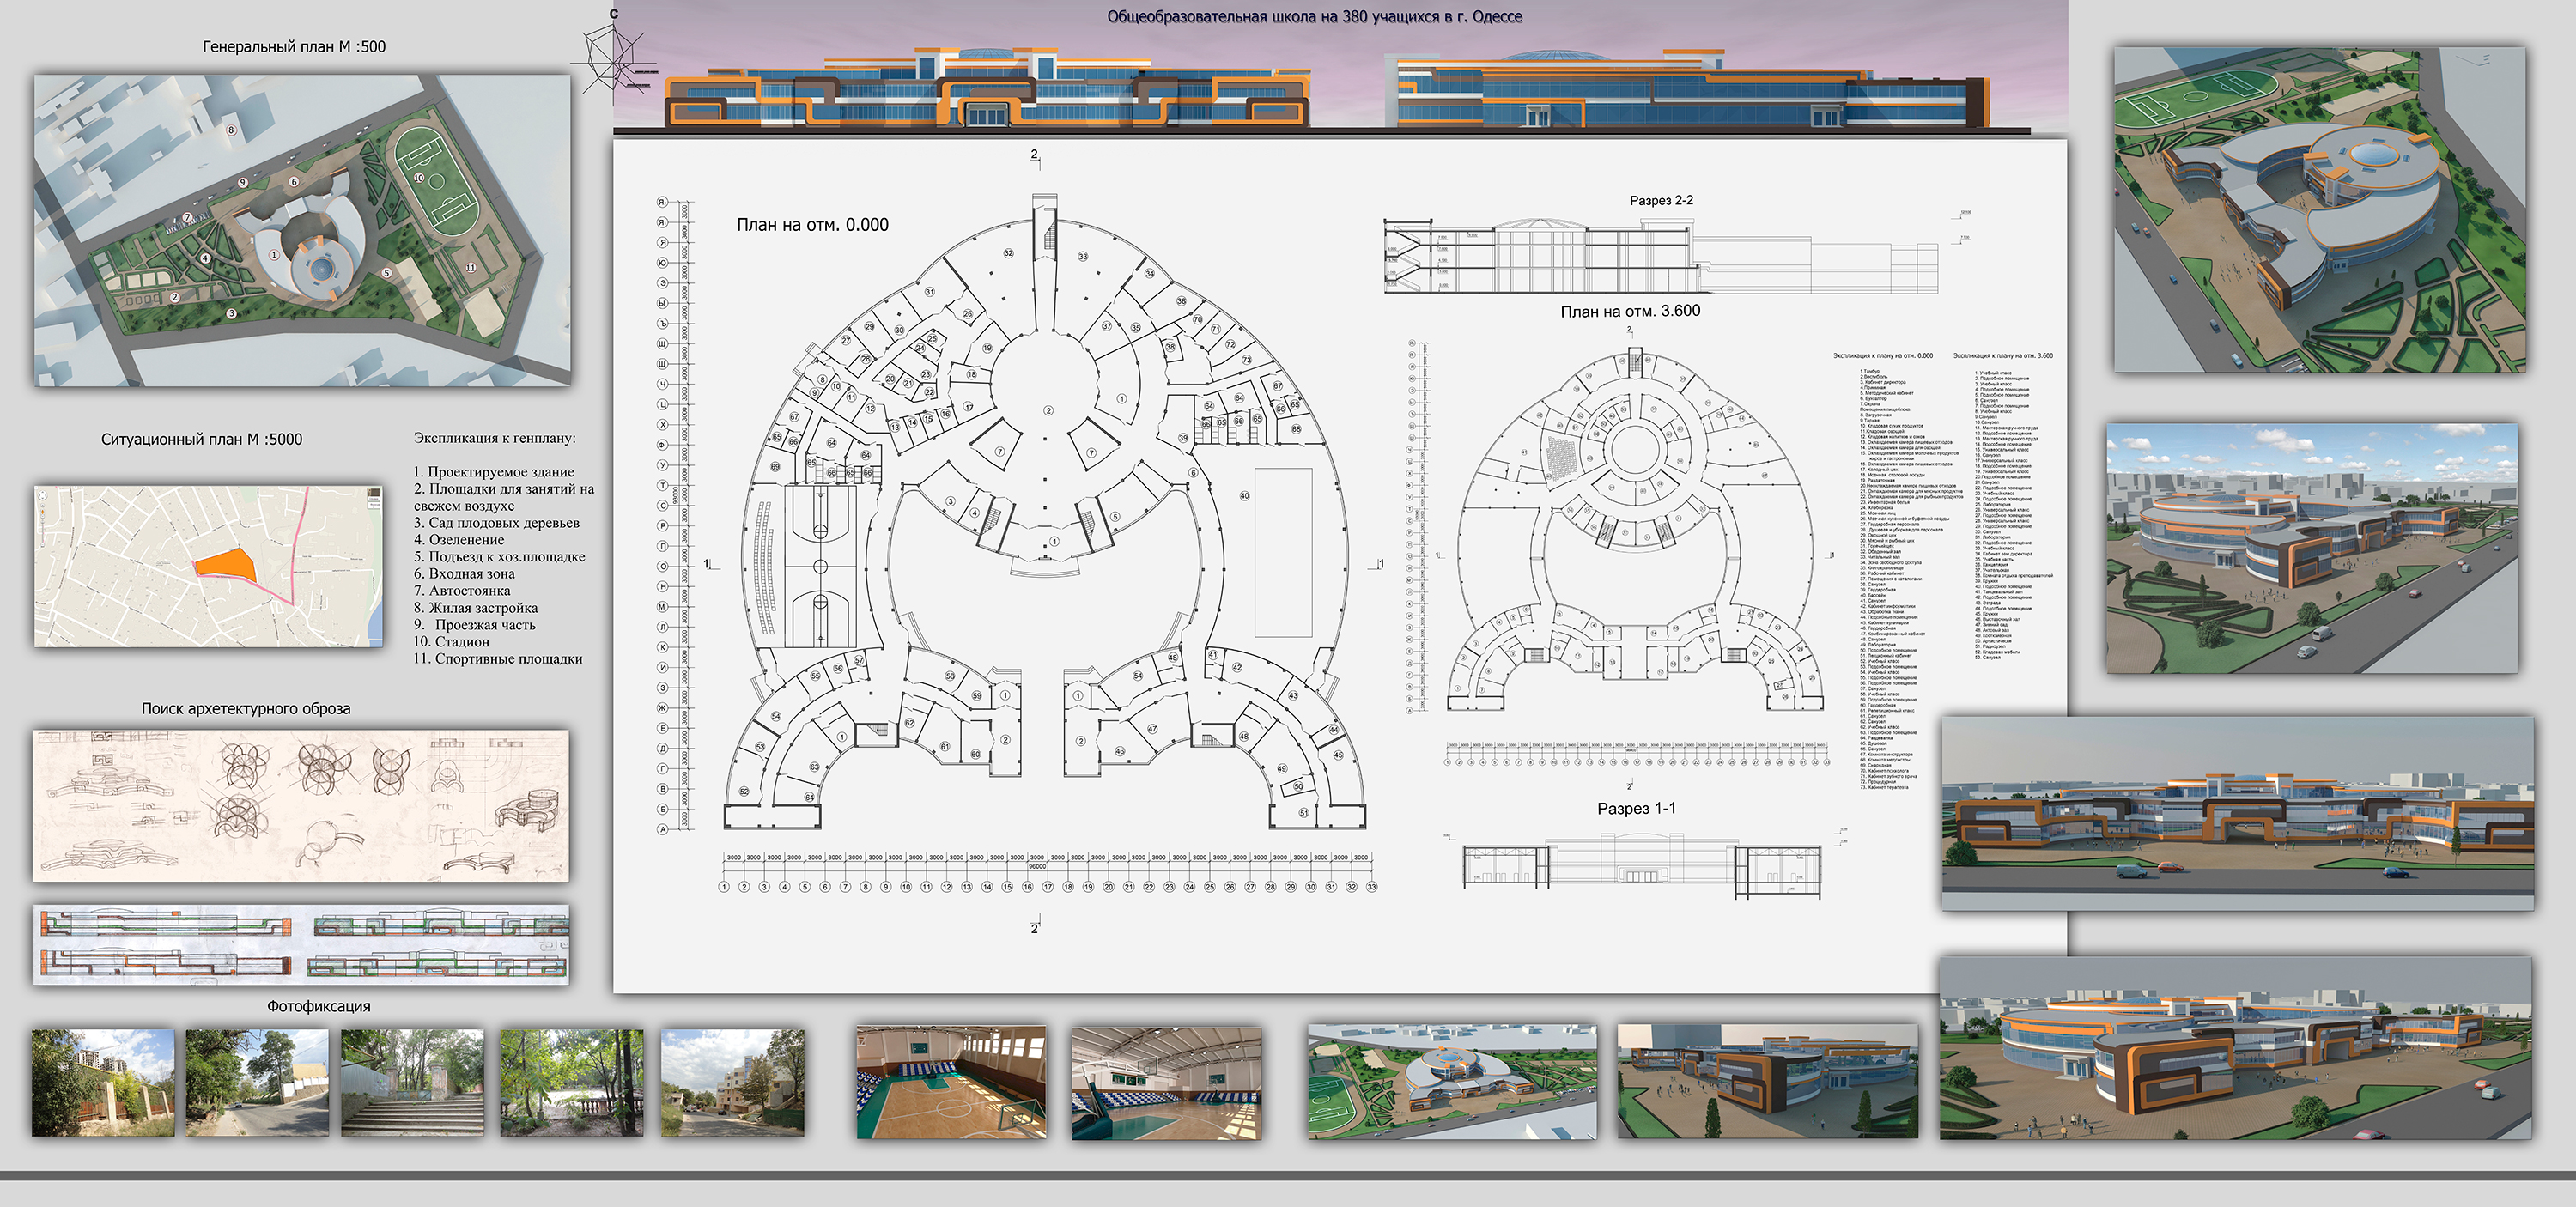Click the label "Разрез 1-1"

[1635, 808]
